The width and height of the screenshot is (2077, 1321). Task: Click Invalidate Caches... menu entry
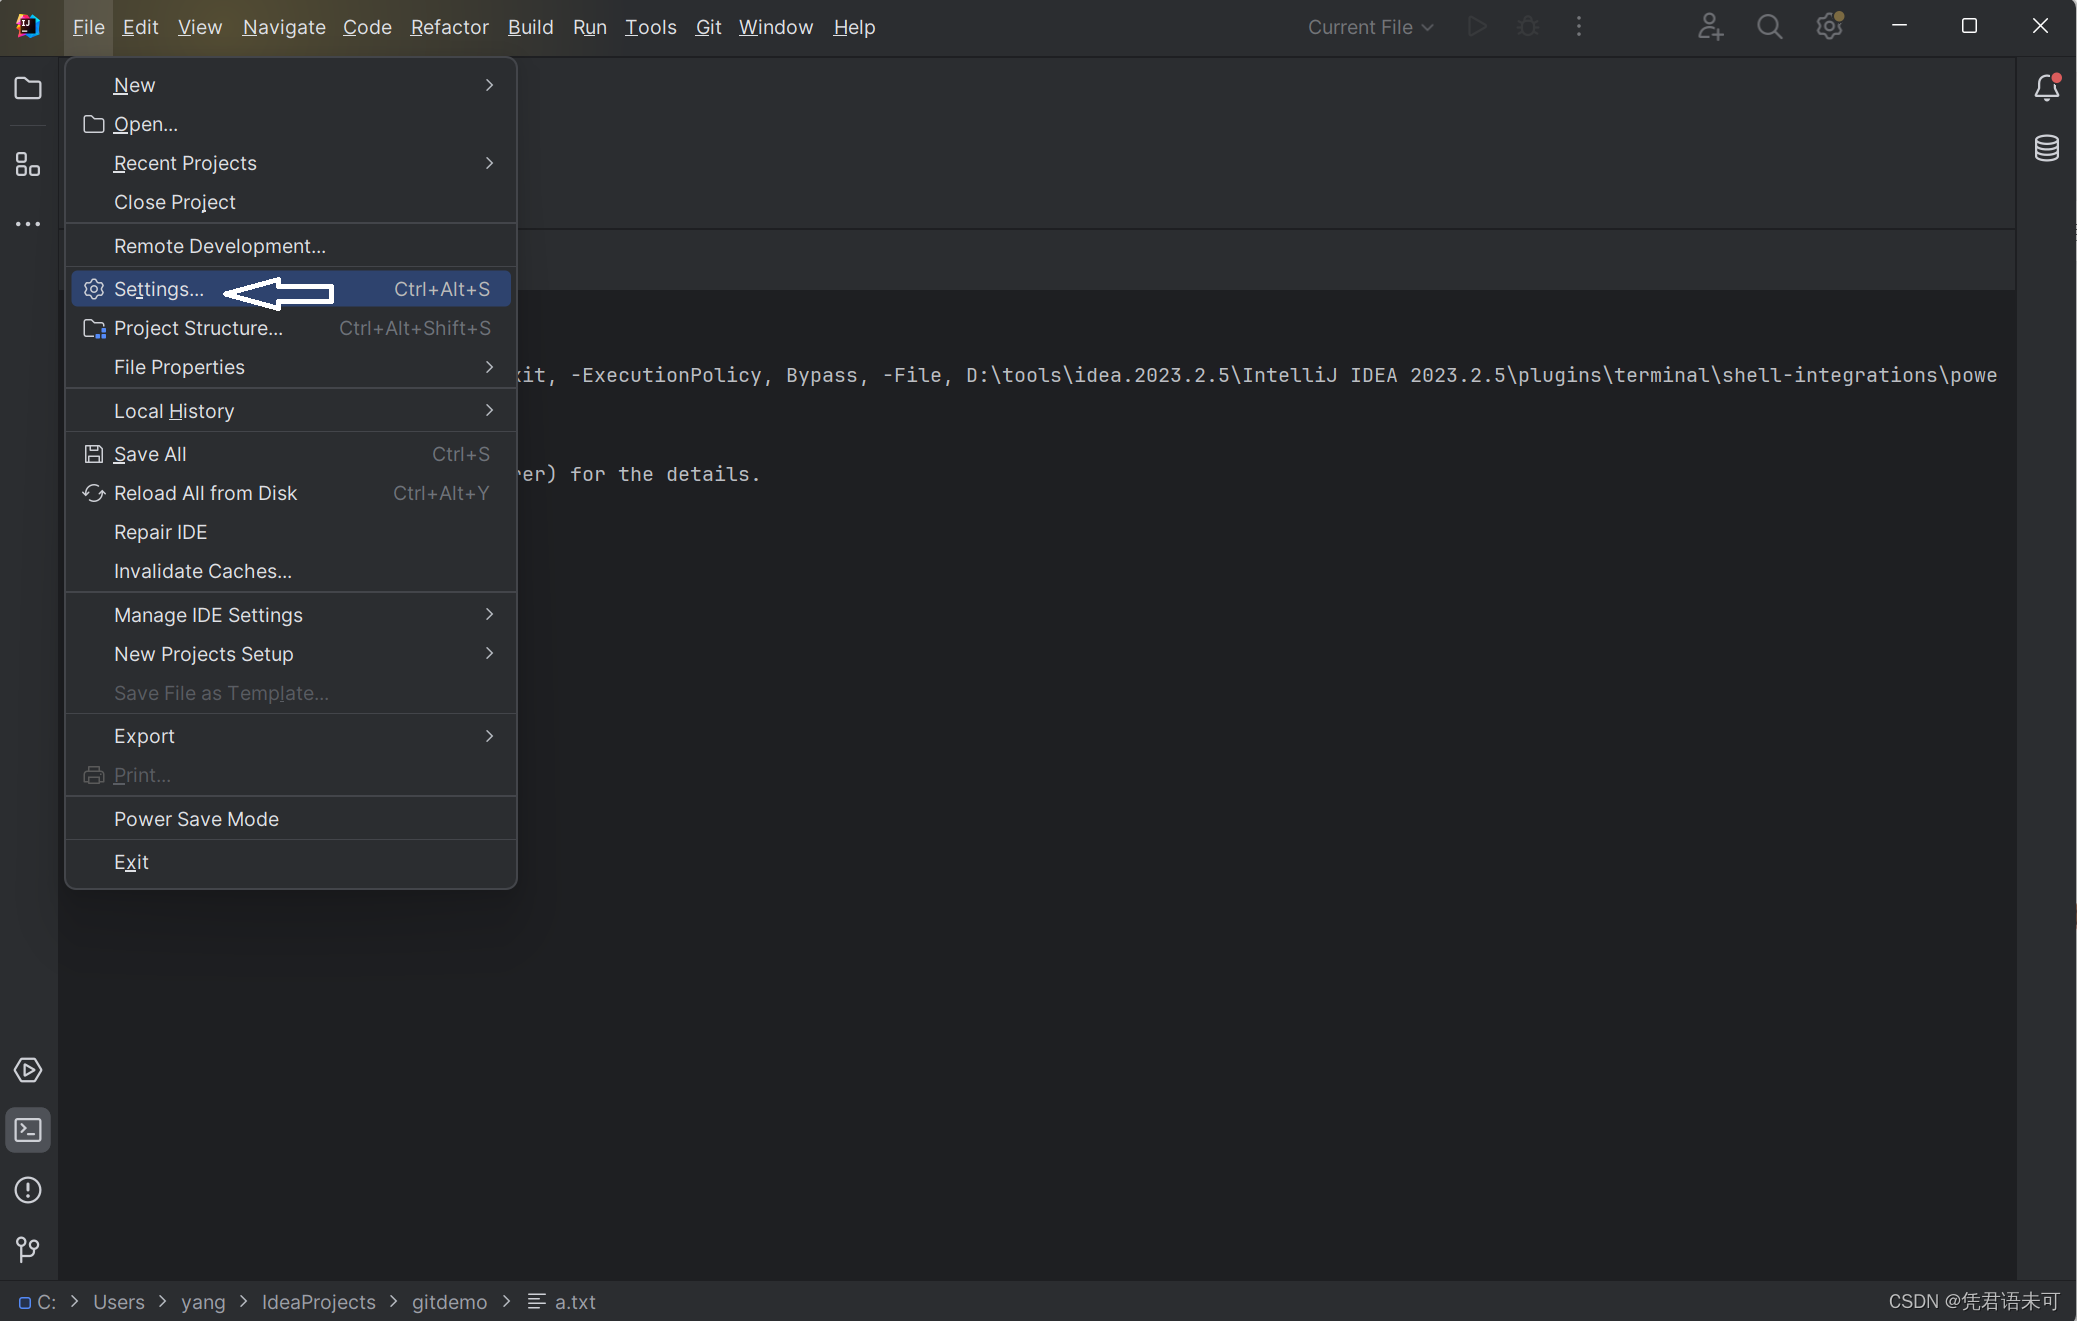(x=203, y=571)
